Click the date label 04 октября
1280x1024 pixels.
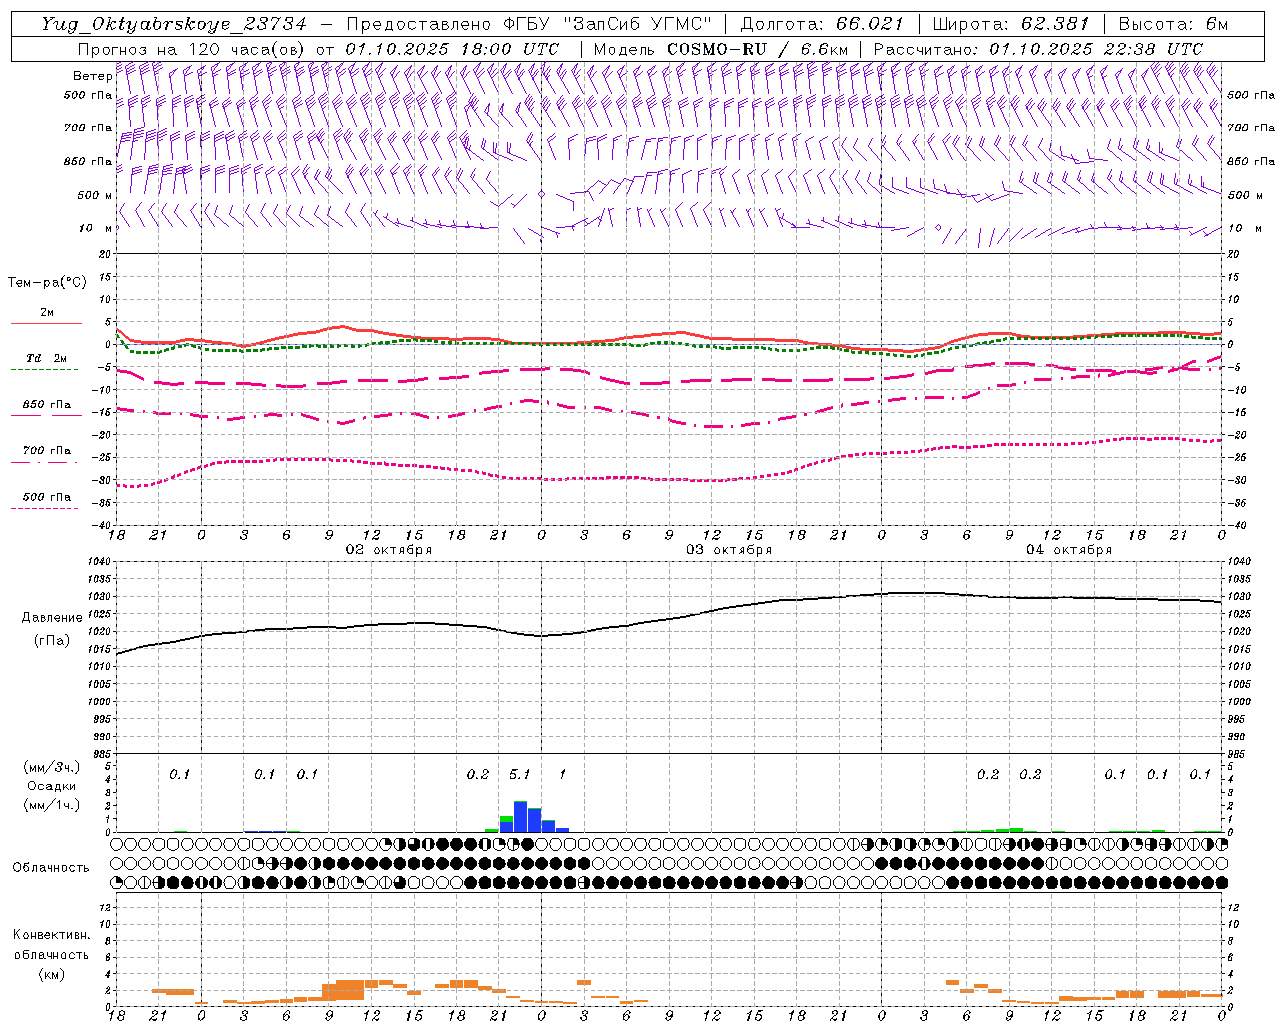tap(1069, 549)
